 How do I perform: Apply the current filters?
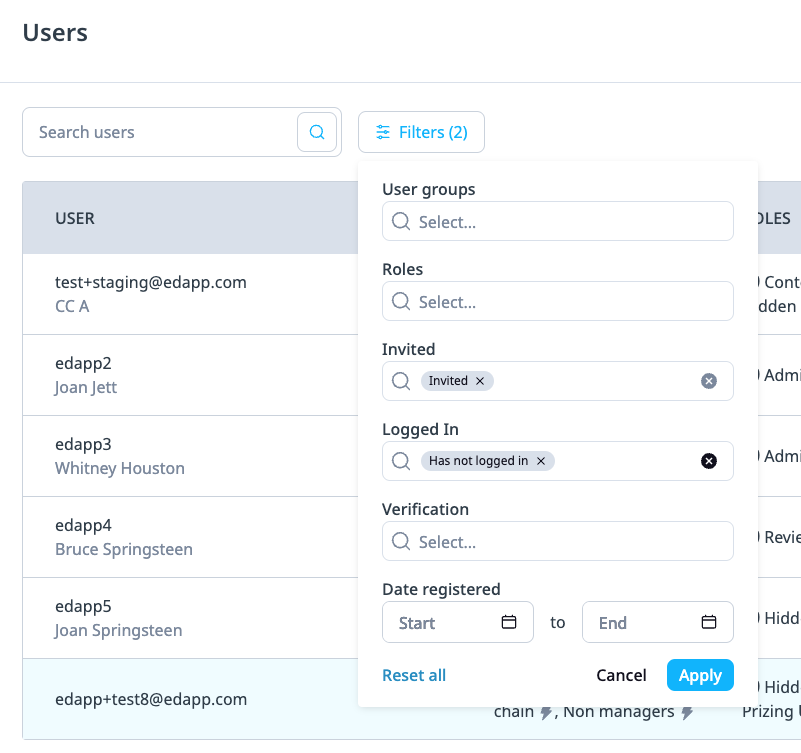[x=700, y=675]
